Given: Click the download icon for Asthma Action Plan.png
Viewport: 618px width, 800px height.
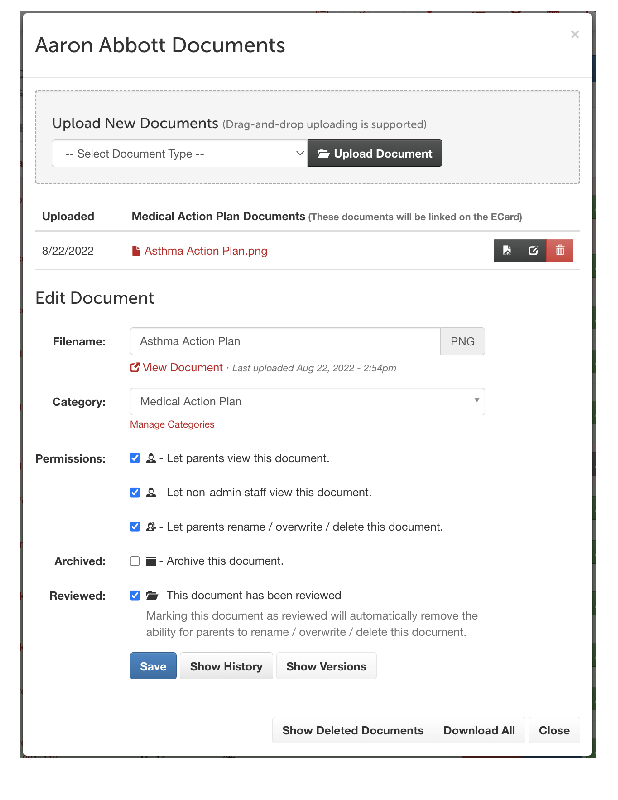Looking at the screenshot, I should point(507,251).
